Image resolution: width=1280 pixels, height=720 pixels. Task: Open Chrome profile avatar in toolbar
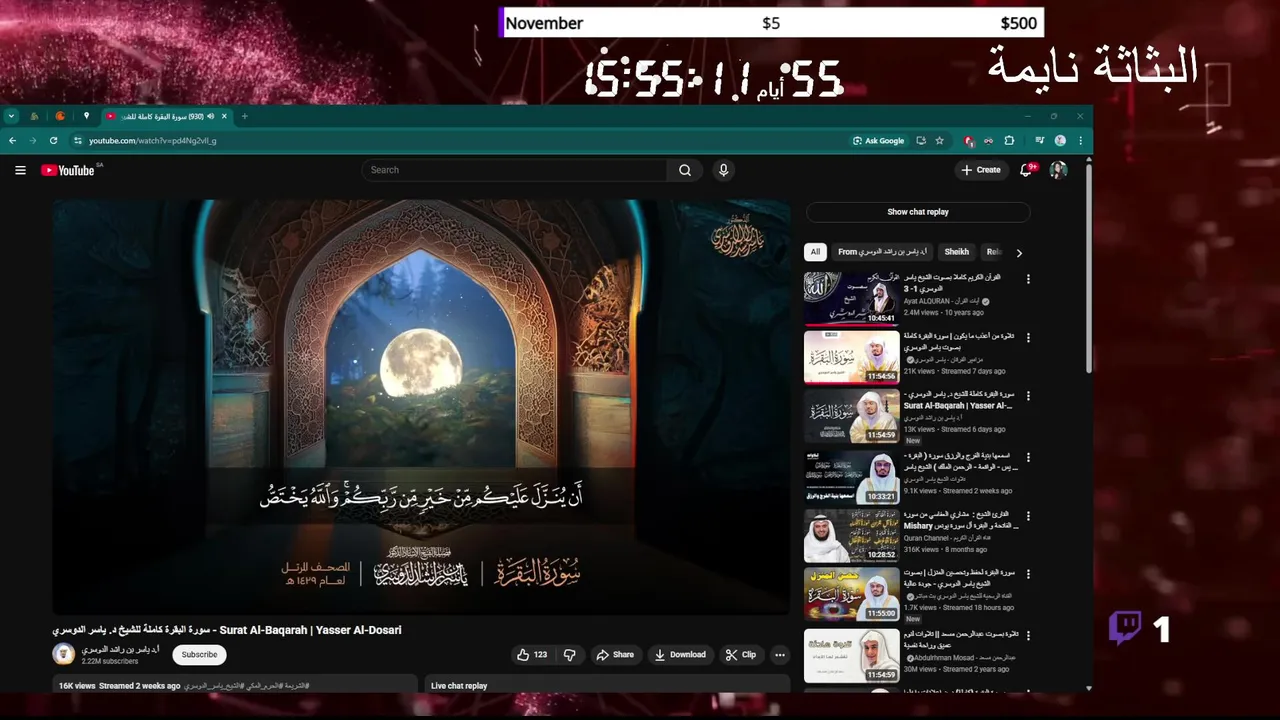click(1060, 141)
